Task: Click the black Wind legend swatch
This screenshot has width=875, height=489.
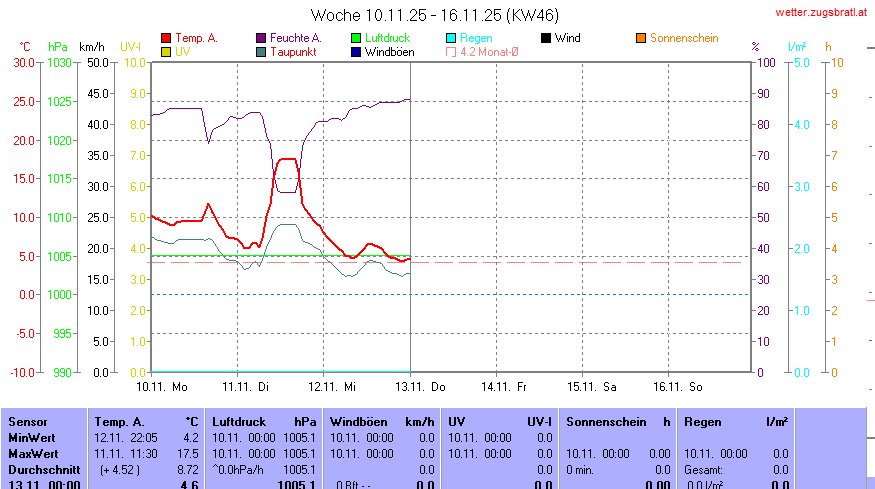Action: click(546, 38)
